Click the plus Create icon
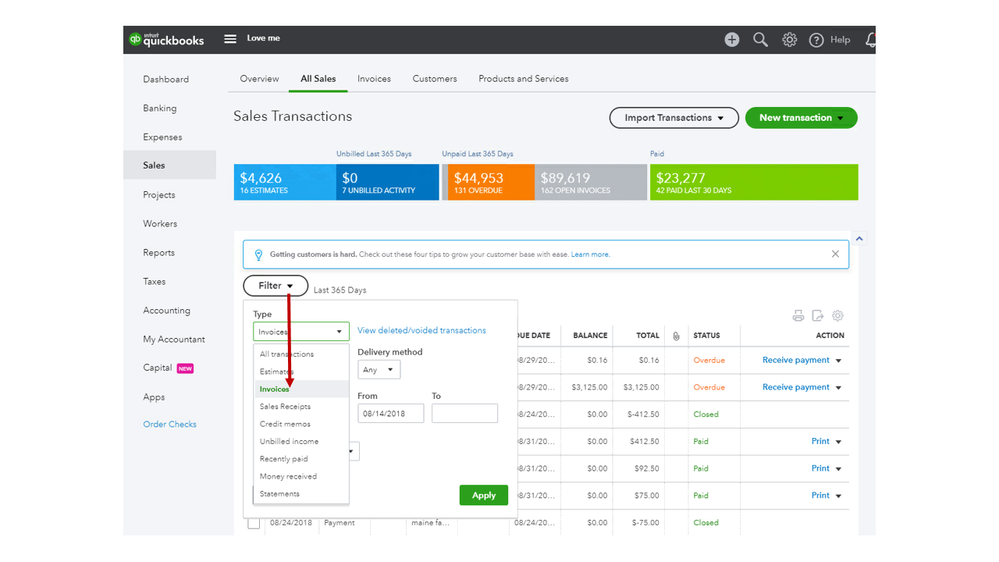The height and width of the screenshot is (562, 999). (x=731, y=40)
